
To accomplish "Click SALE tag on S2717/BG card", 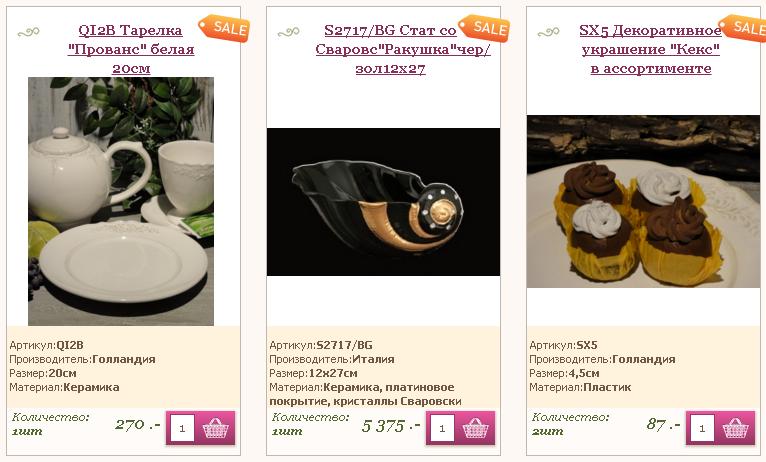I will (484, 28).
